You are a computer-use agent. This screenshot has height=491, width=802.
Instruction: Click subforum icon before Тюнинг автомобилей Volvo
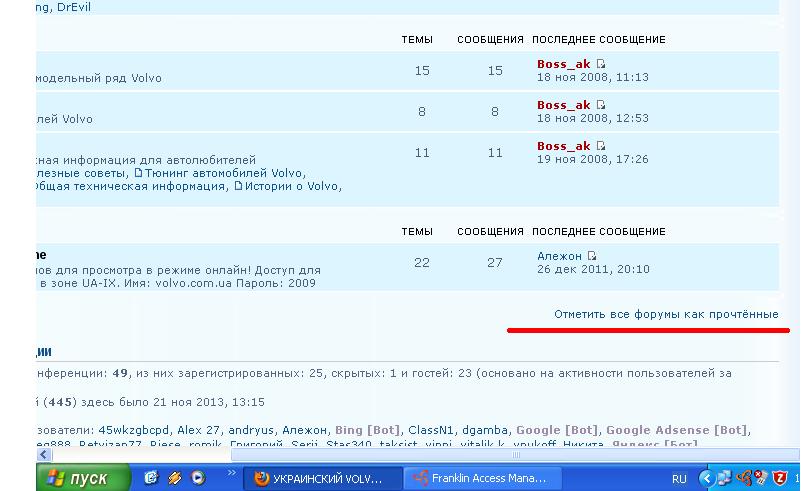point(139,172)
